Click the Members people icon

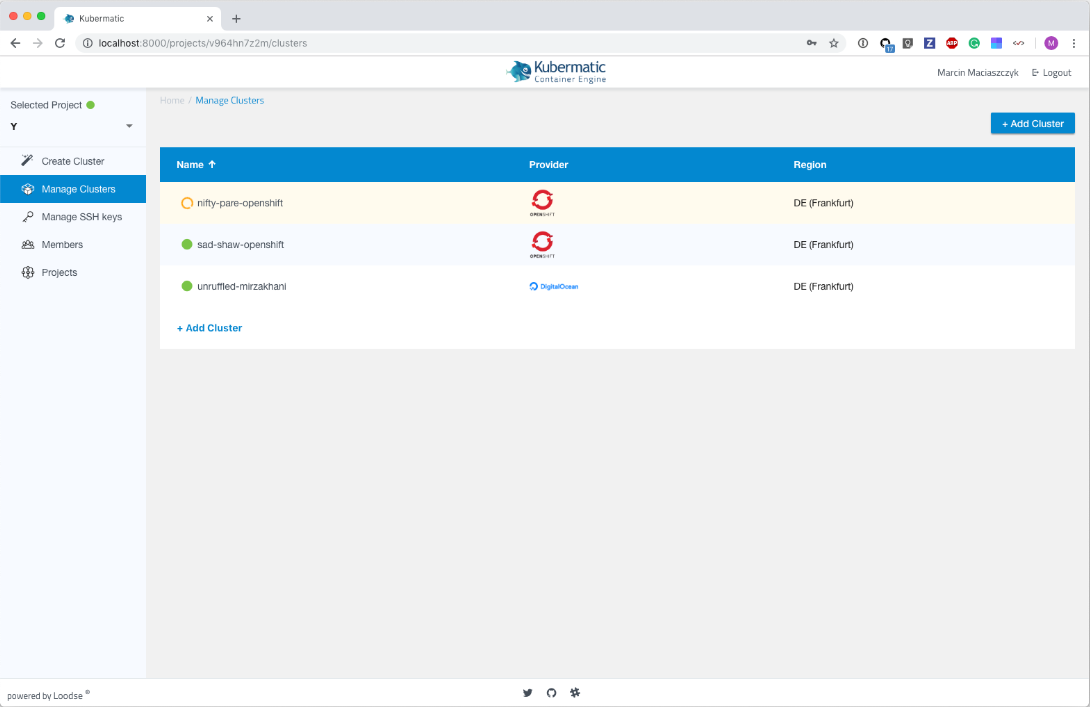(x=28, y=244)
